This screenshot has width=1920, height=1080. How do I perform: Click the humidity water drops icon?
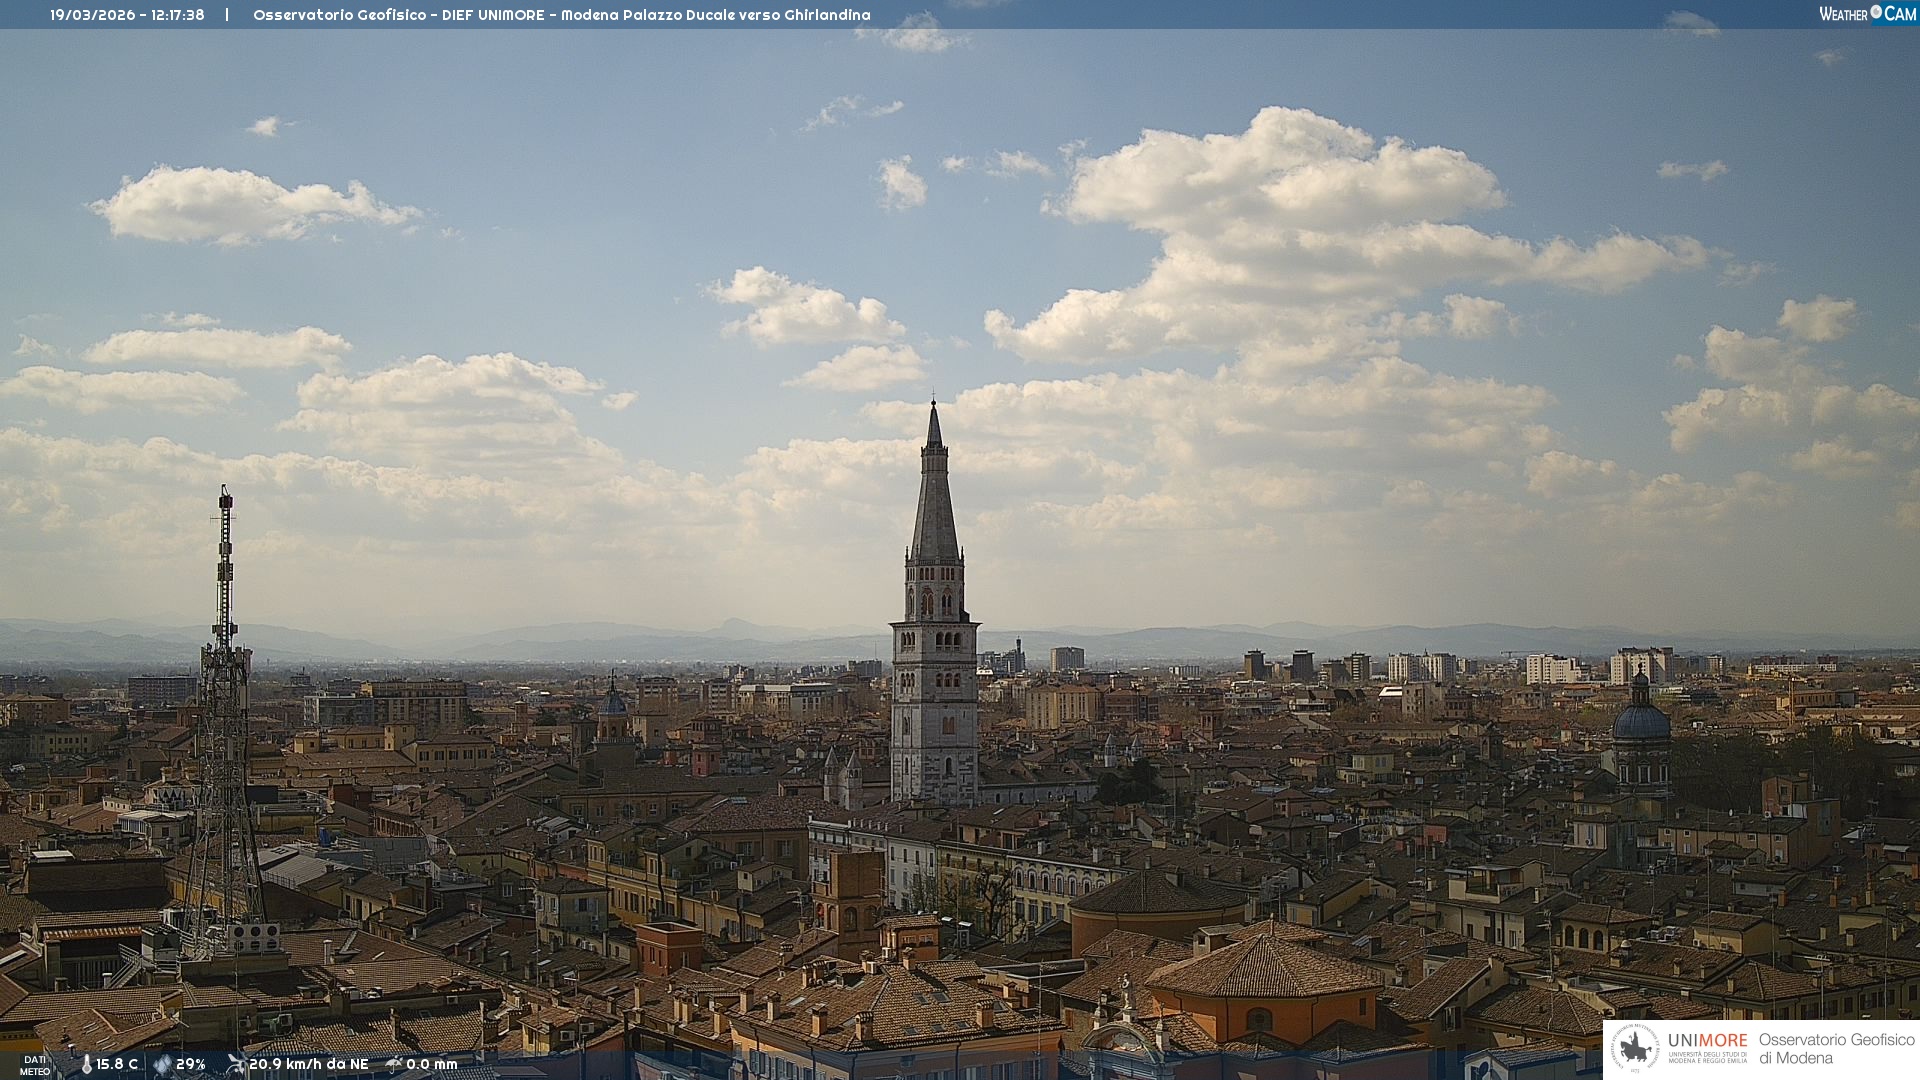(x=162, y=1064)
